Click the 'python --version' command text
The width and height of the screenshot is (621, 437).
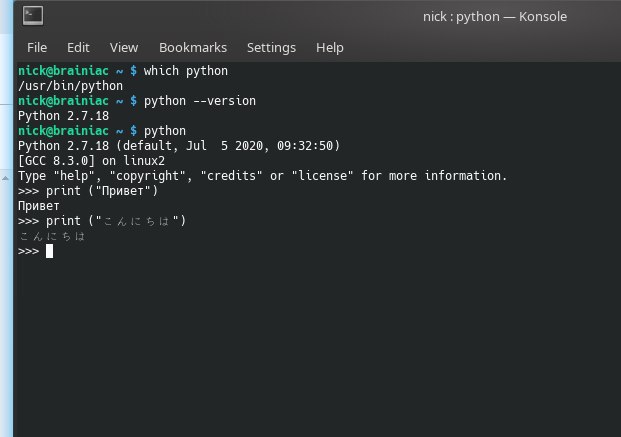click(x=200, y=101)
